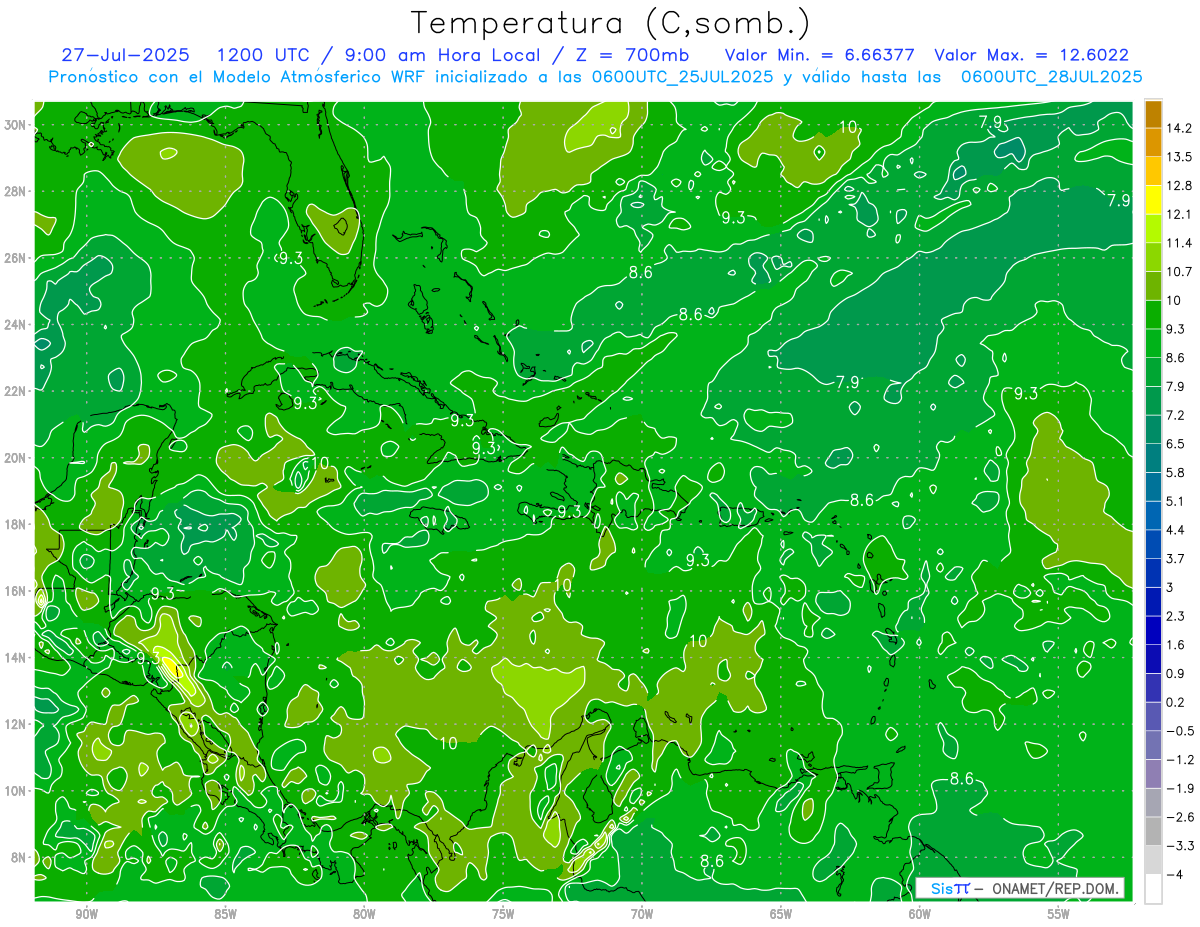Click the 20N latitude axis label
The width and height of the screenshot is (1200, 927).
point(15,458)
